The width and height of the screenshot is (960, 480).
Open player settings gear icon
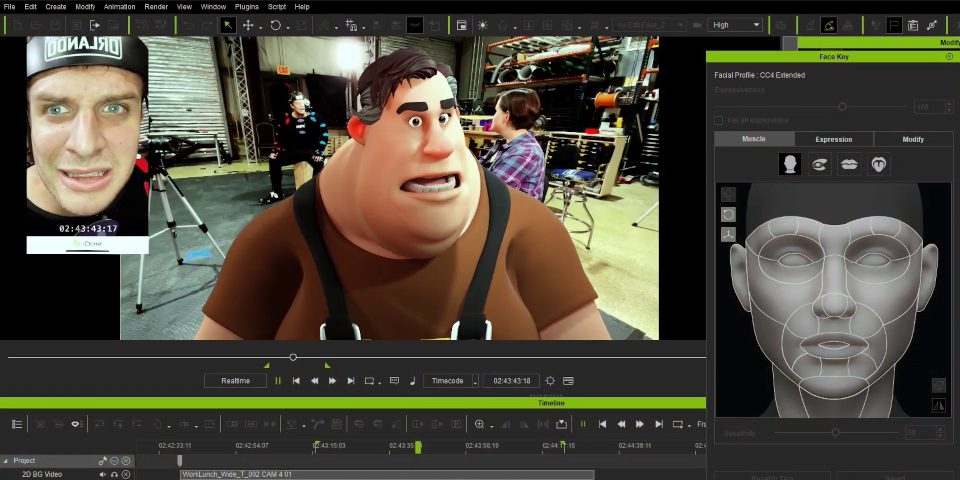tap(549, 381)
